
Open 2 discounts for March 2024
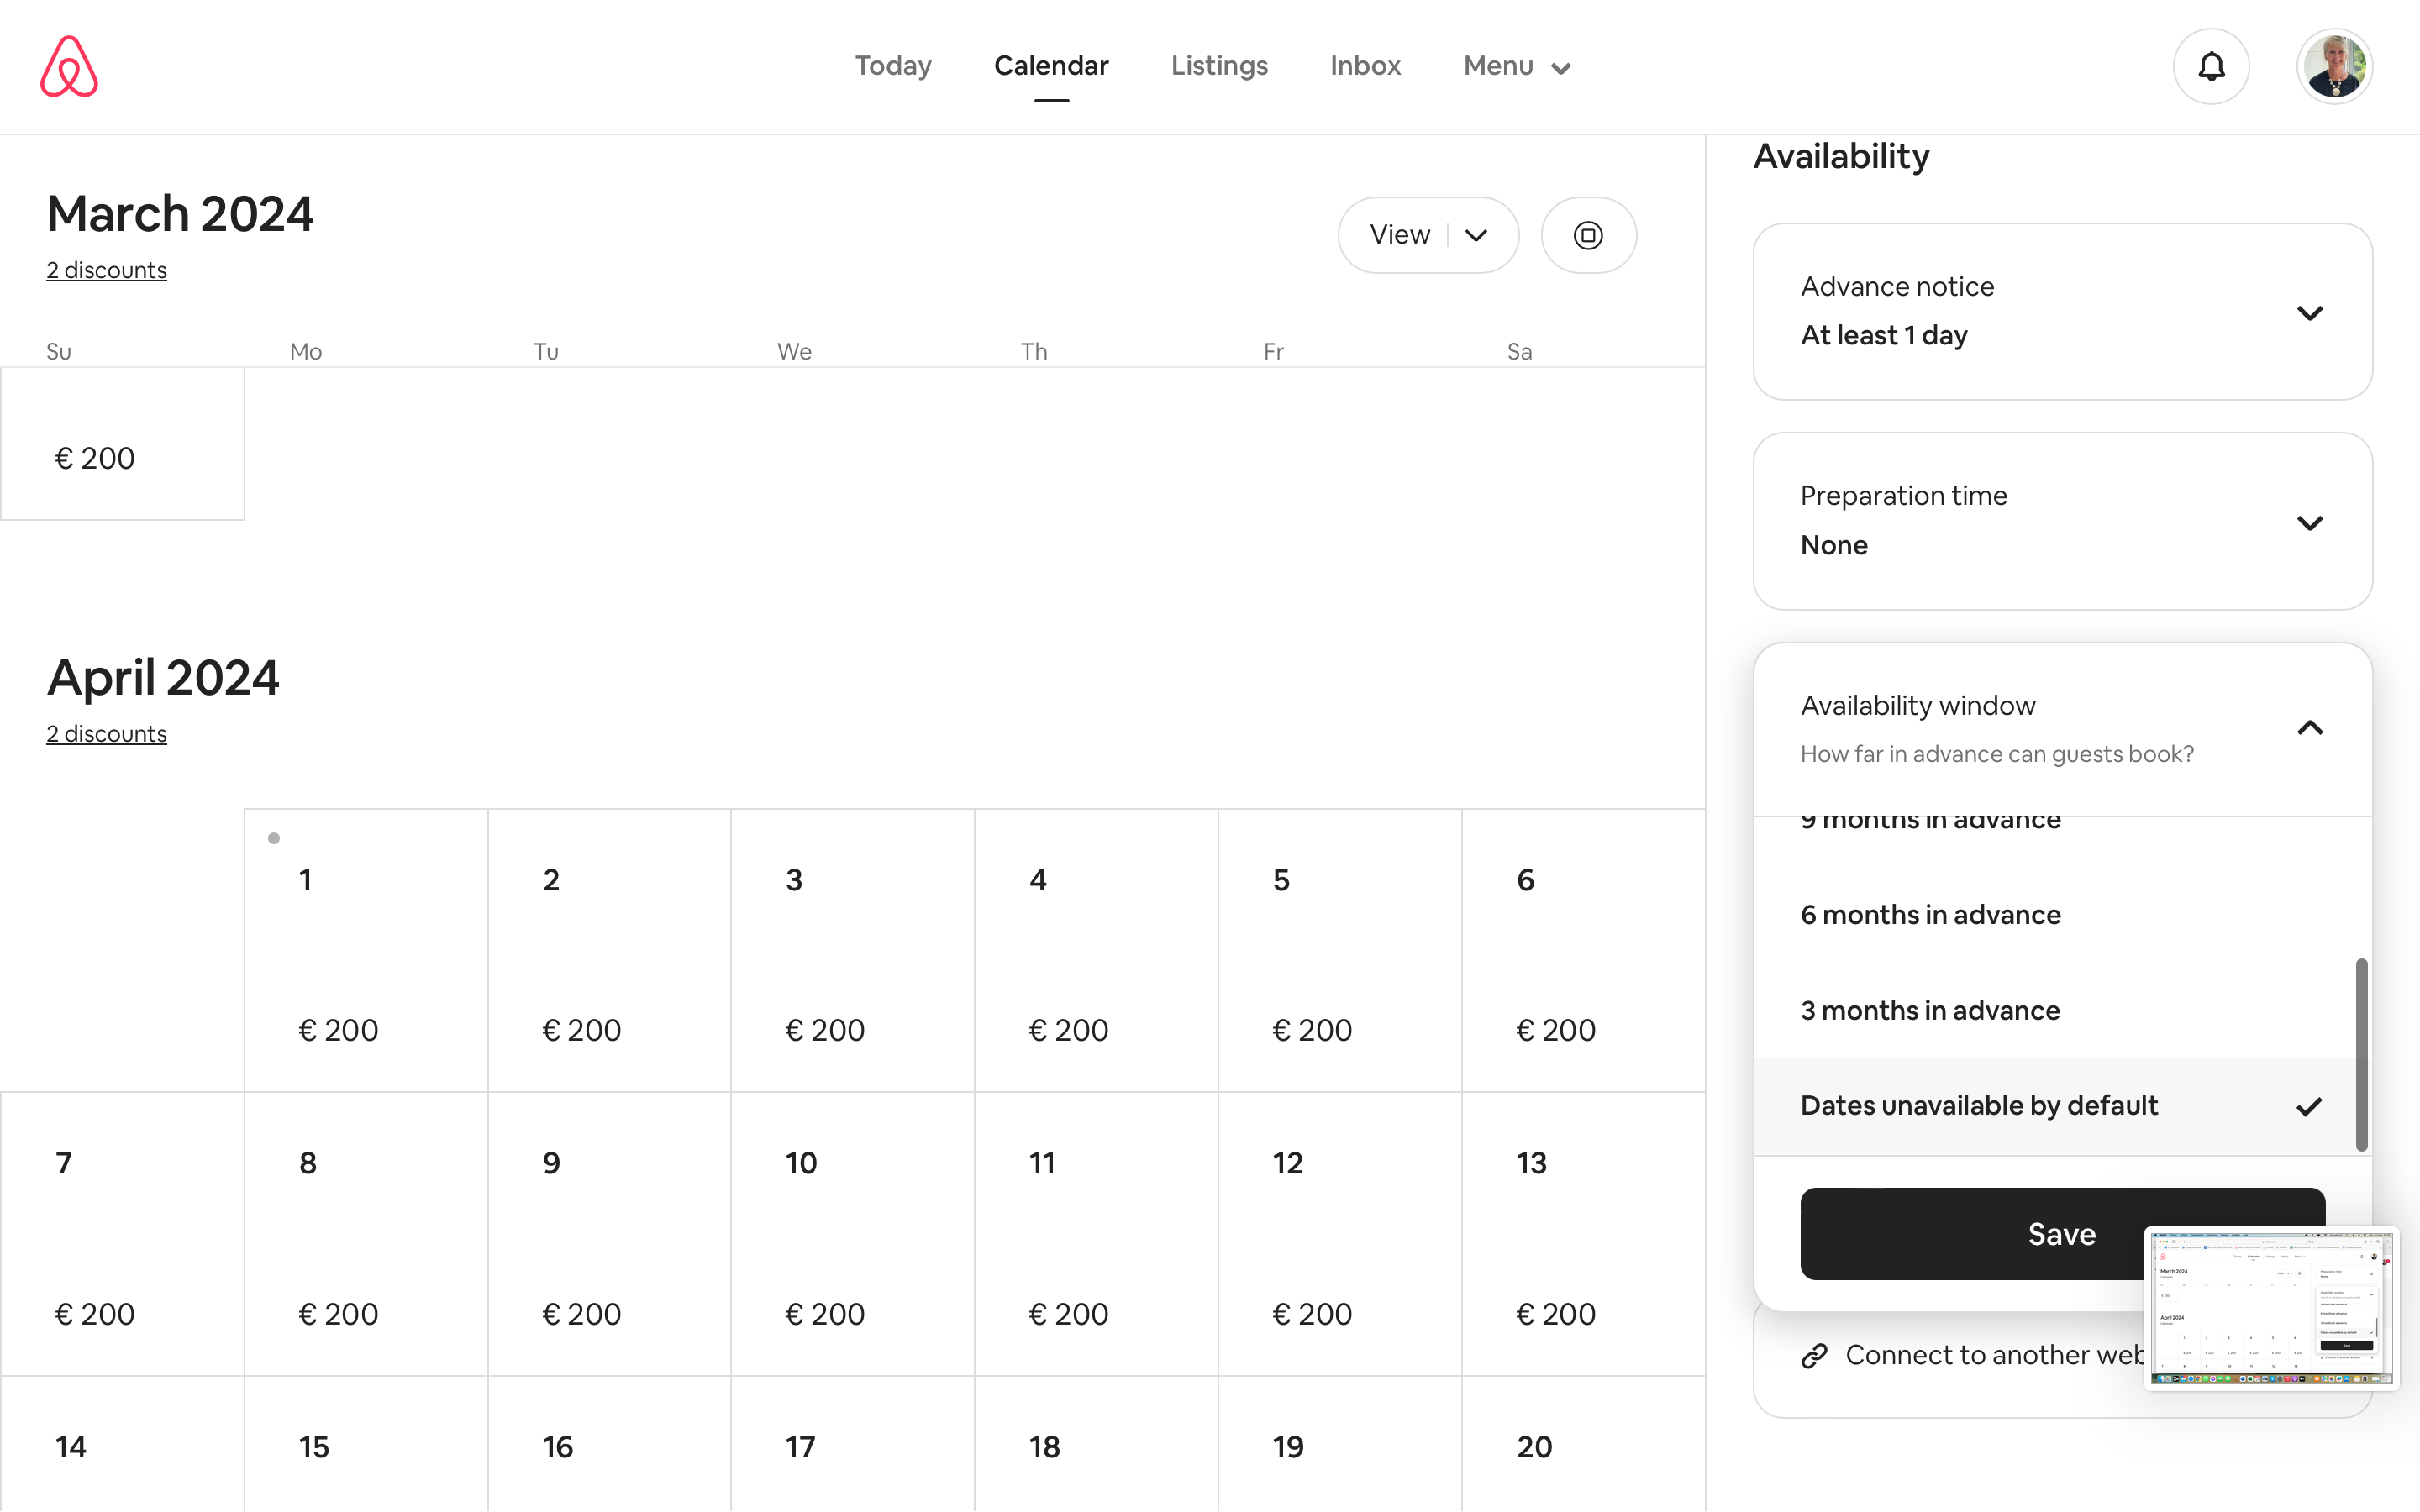click(x=106, y=269)
